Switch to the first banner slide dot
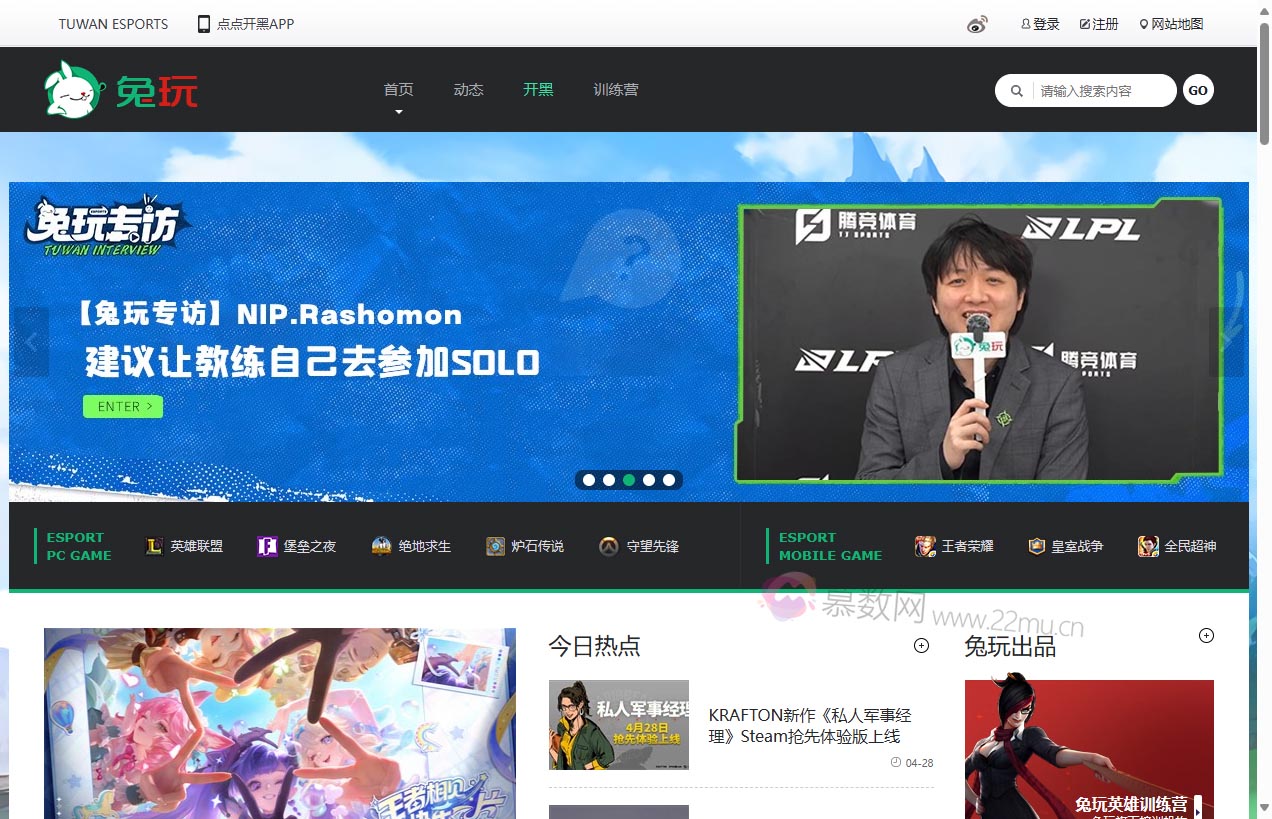The height and width of the screenshot is (819, 1272). point(589,480)
